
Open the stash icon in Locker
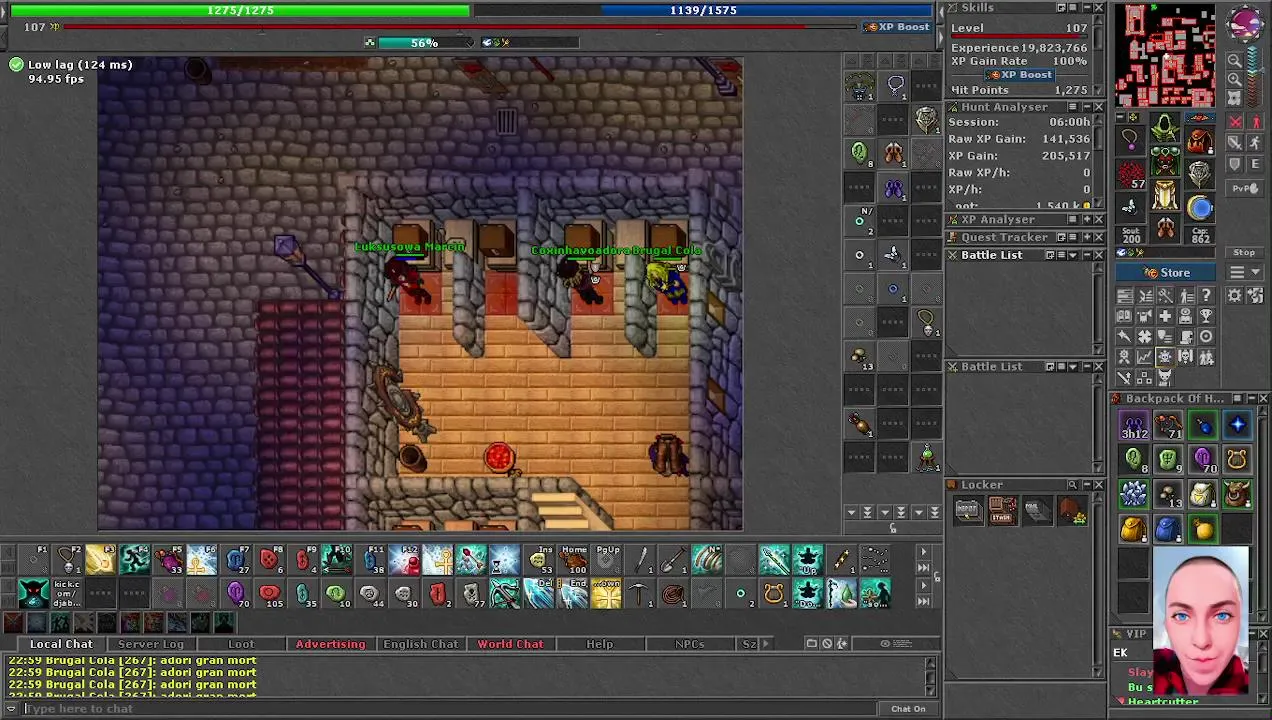[1003, 511]
